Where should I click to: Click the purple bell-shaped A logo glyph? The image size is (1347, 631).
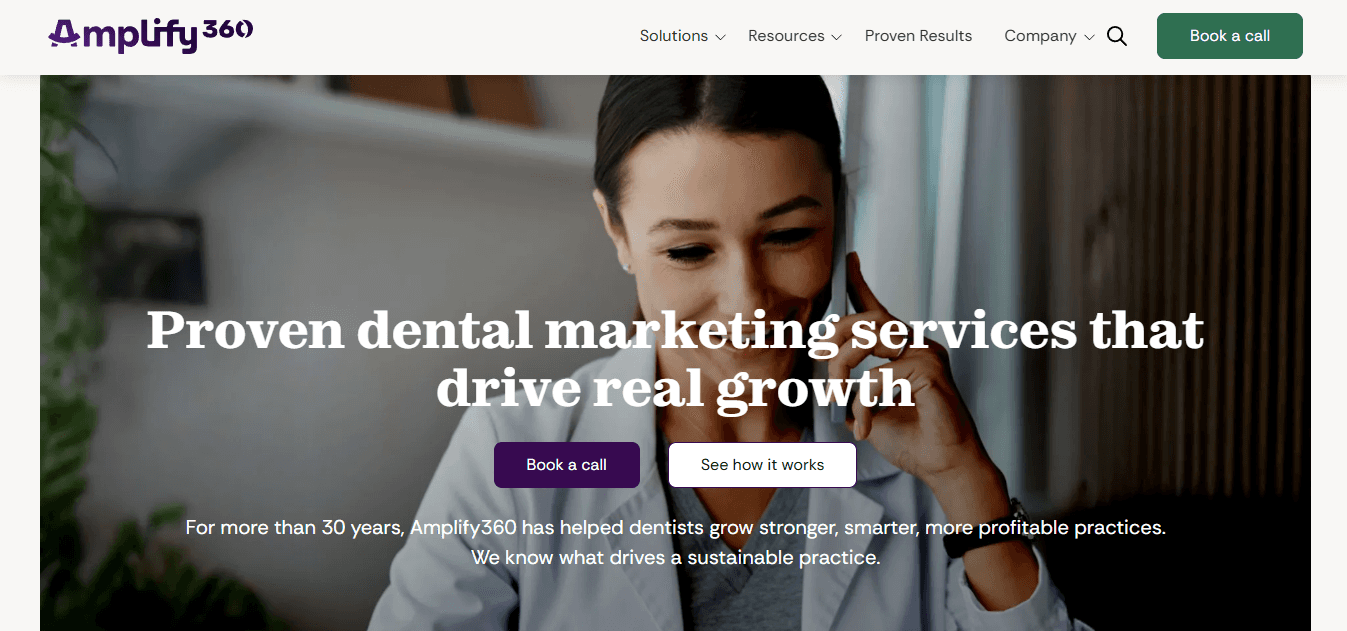click(63, 36)
